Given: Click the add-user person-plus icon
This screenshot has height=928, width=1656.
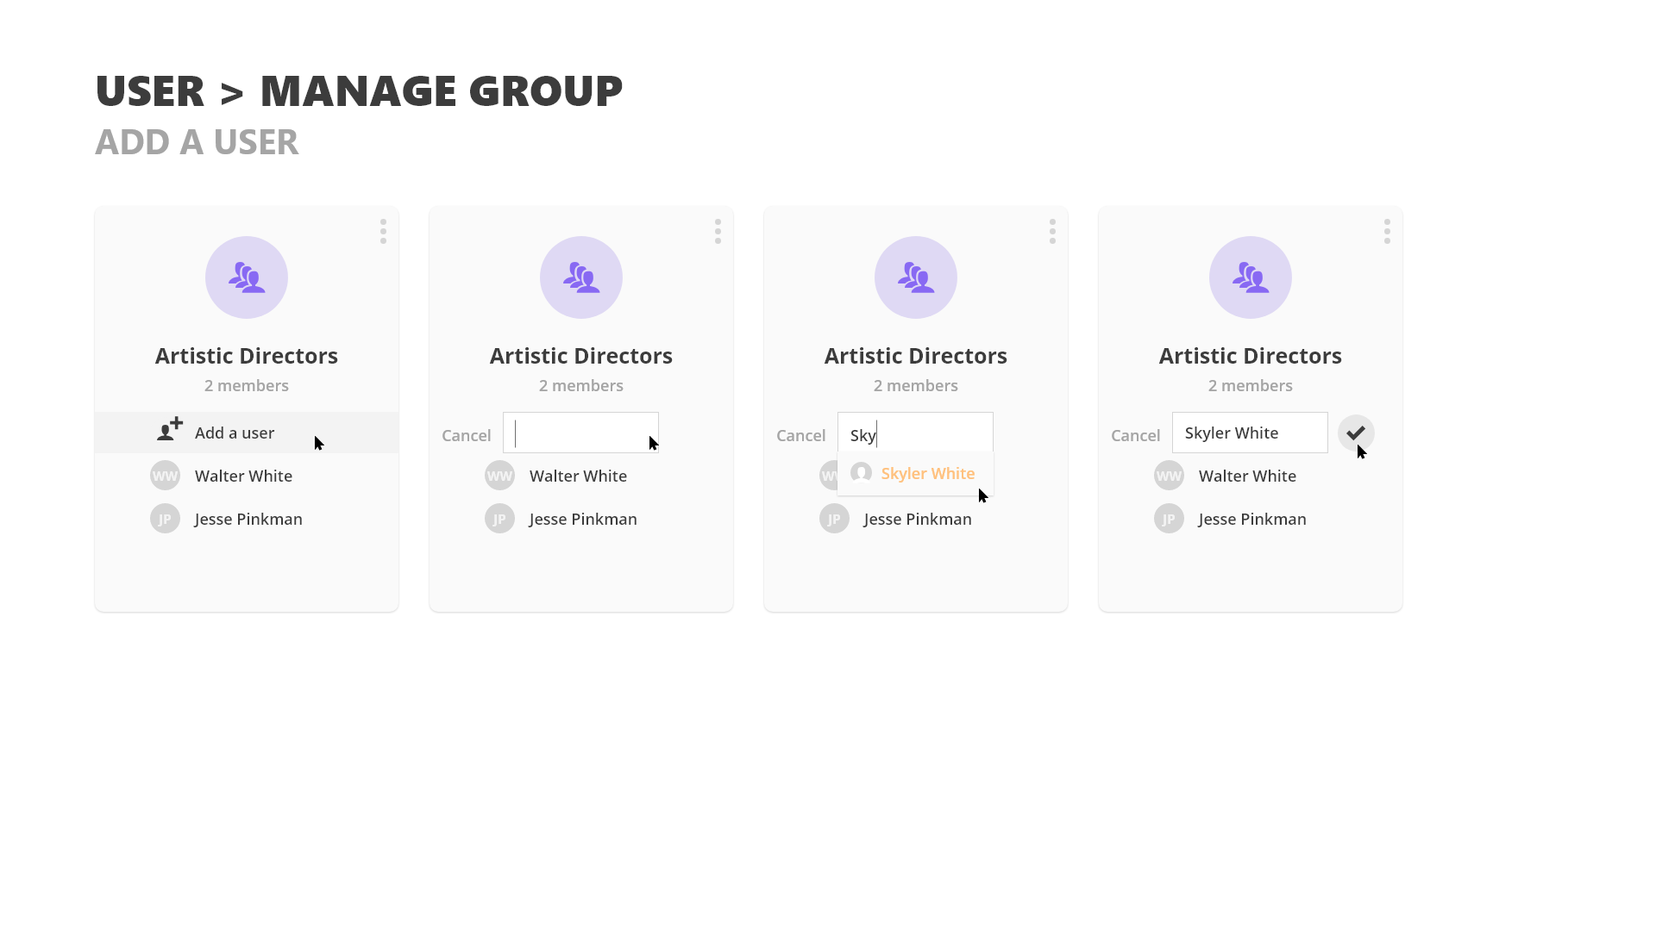Looking at the screenshot, I should [170, 430].
